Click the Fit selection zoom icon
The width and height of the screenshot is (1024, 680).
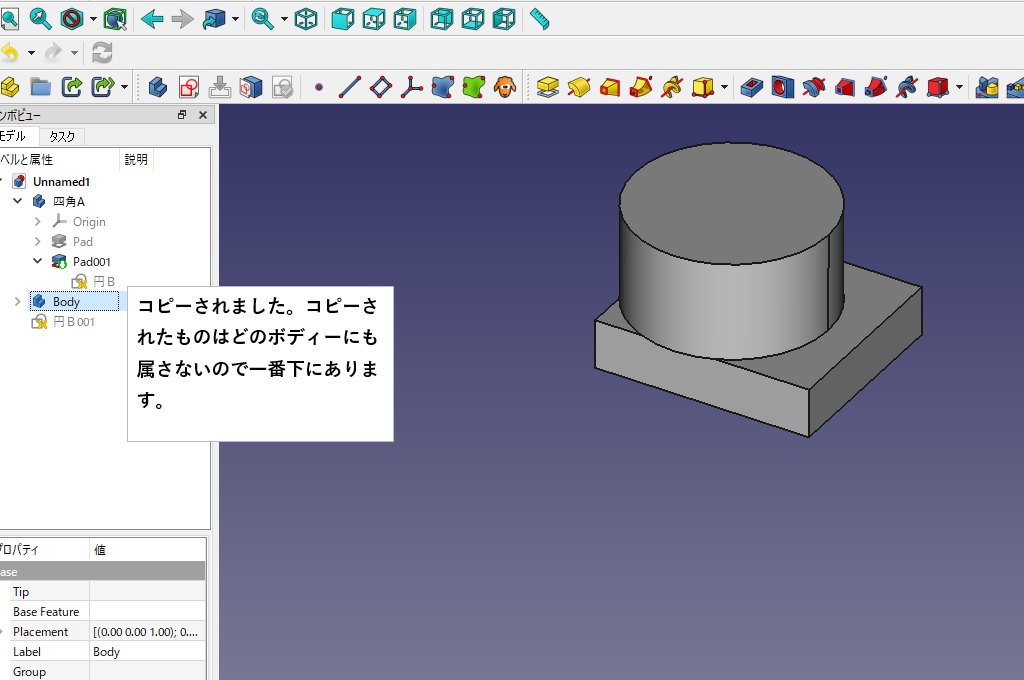(x=40, y=19)
